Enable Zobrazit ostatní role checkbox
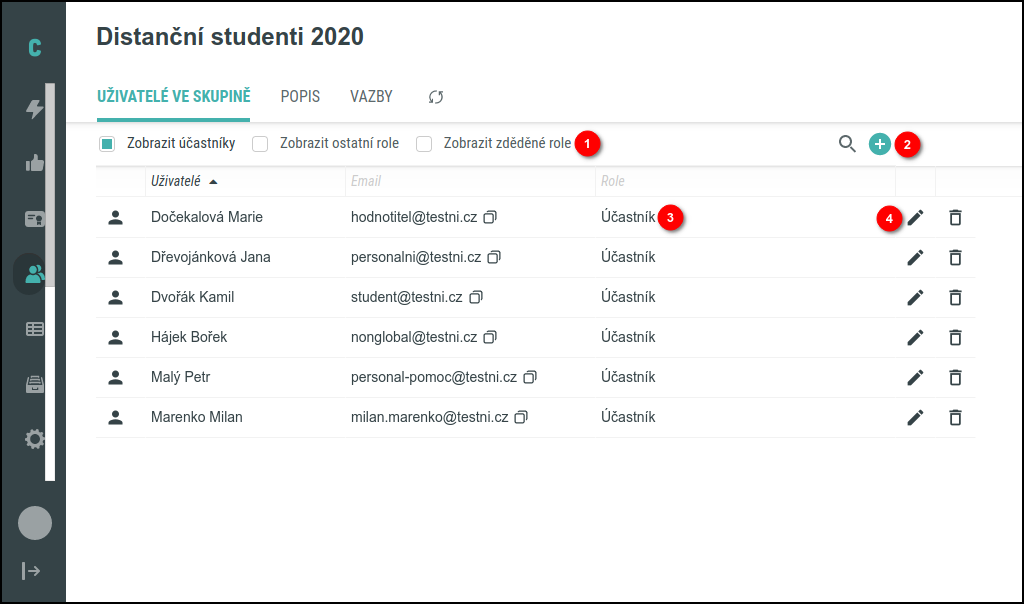This screenshot has width=1024, height=604. click(x=260, y=144)
